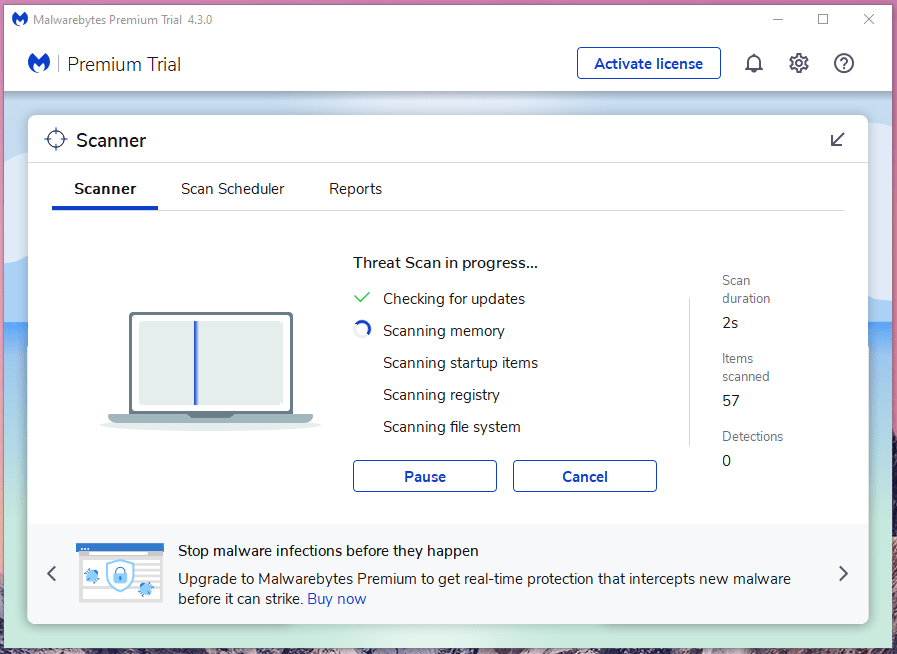Click the malware protection promo thumbnail
This screenshot has width=897, height=654.
[120, 573]
